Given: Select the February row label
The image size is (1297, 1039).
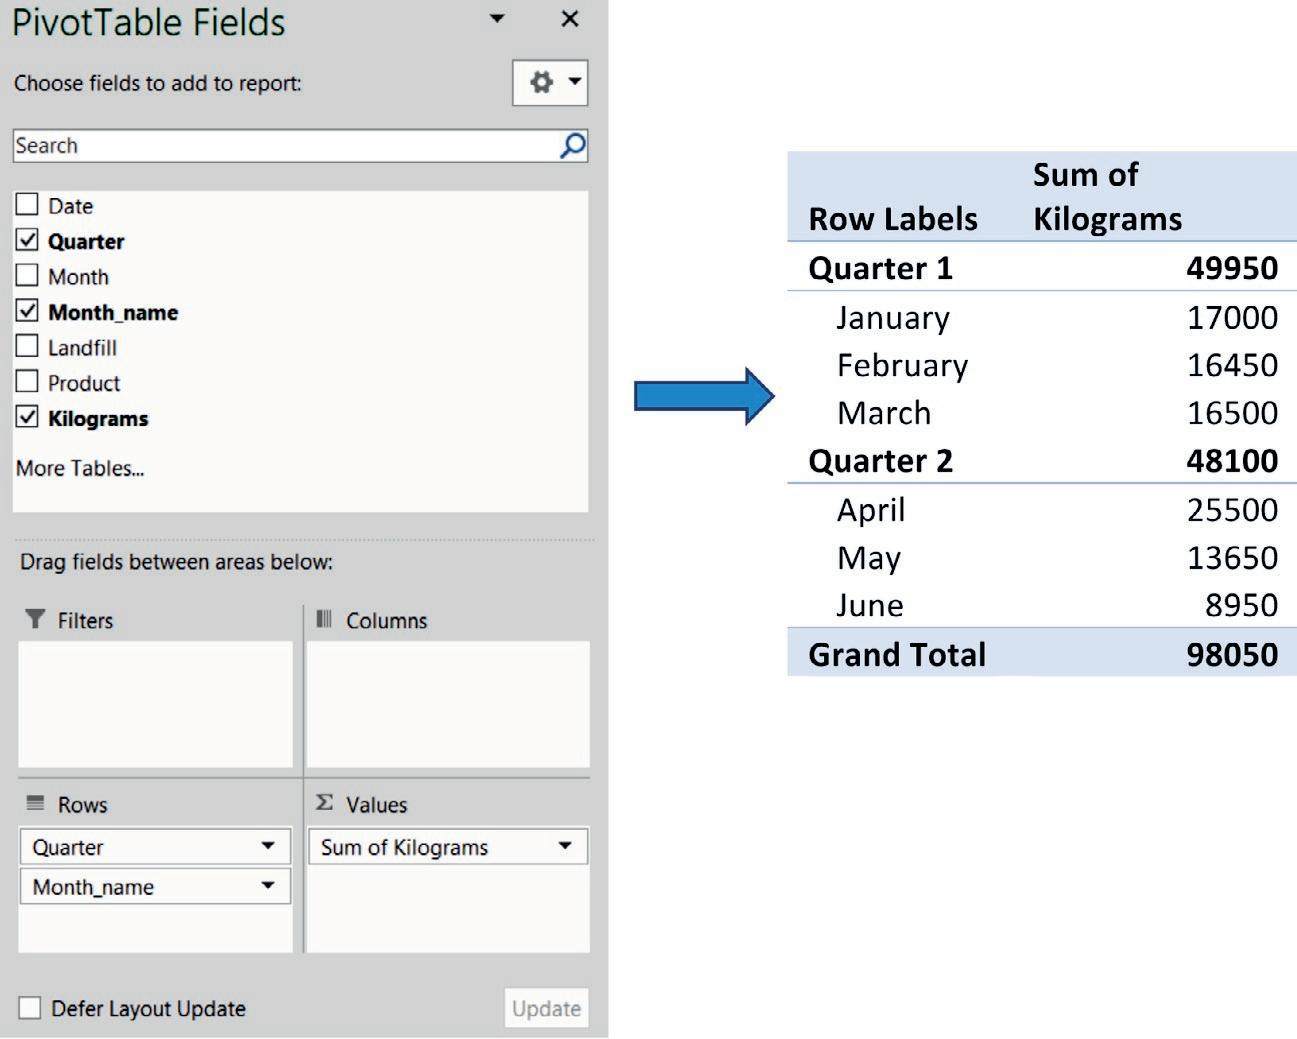Looking at the screenshot, I should click(x=902, y=365).
